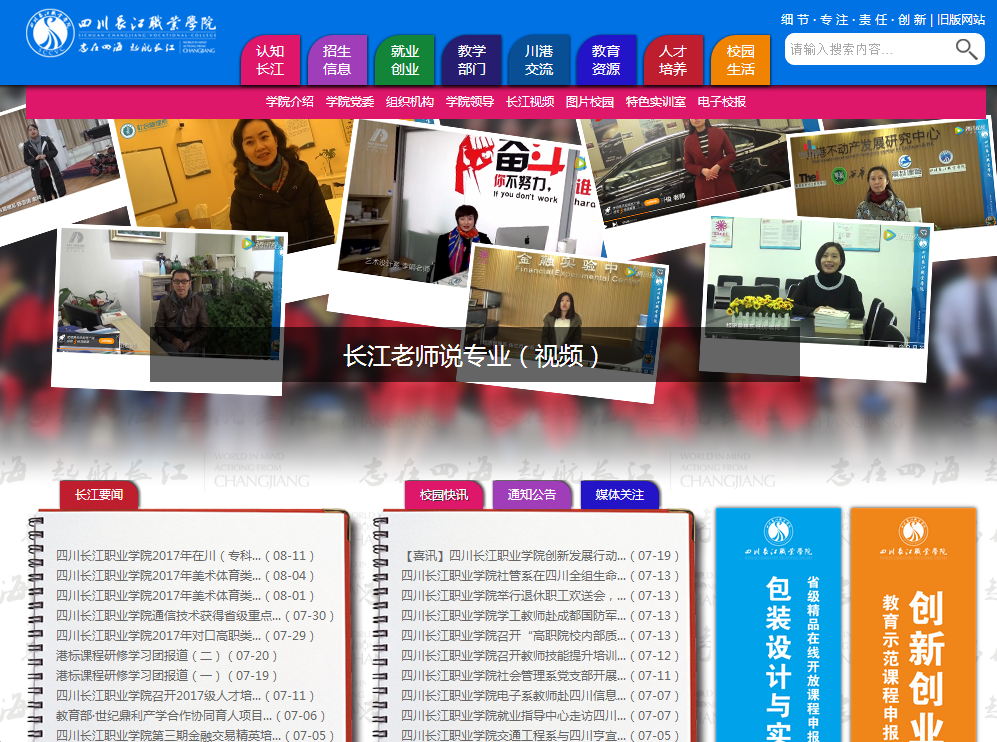Image resolution: width=997 pixels, height=742 pixels.
Task: Type in the search input field
Action: point(868,49)
